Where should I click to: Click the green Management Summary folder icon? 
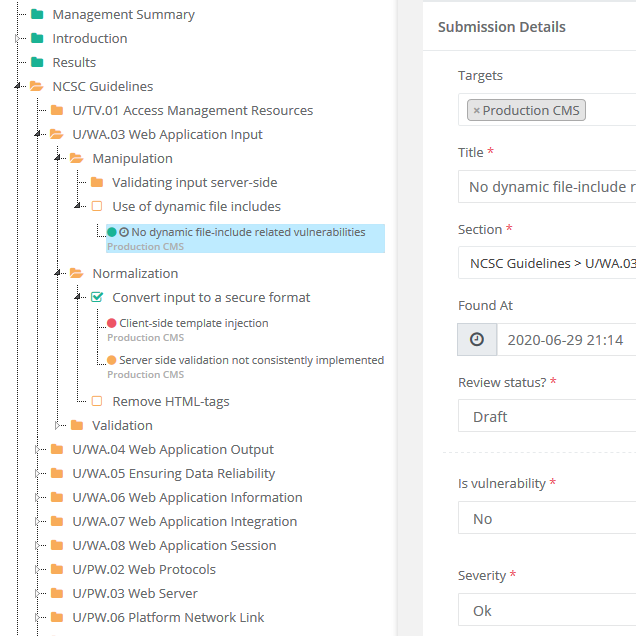[x=37, y=14]
